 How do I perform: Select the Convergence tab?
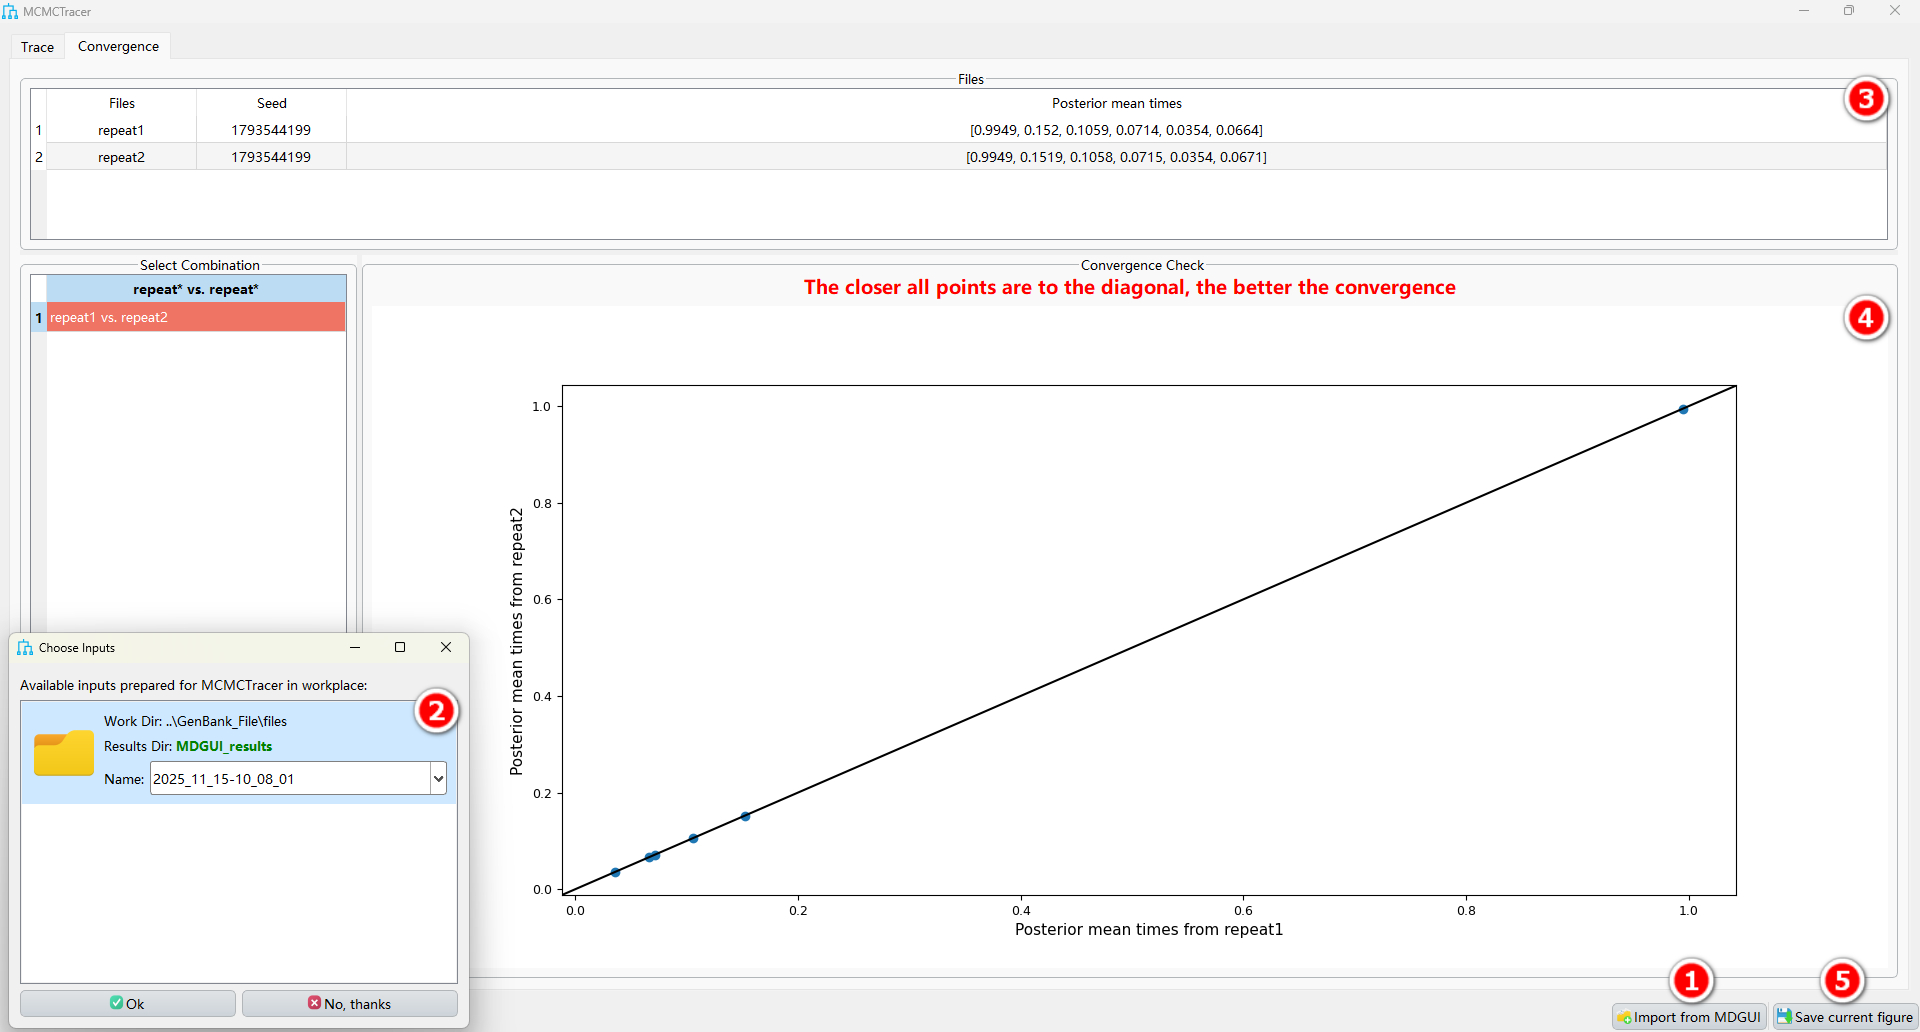pyautogui.click(x=118, y=47)
